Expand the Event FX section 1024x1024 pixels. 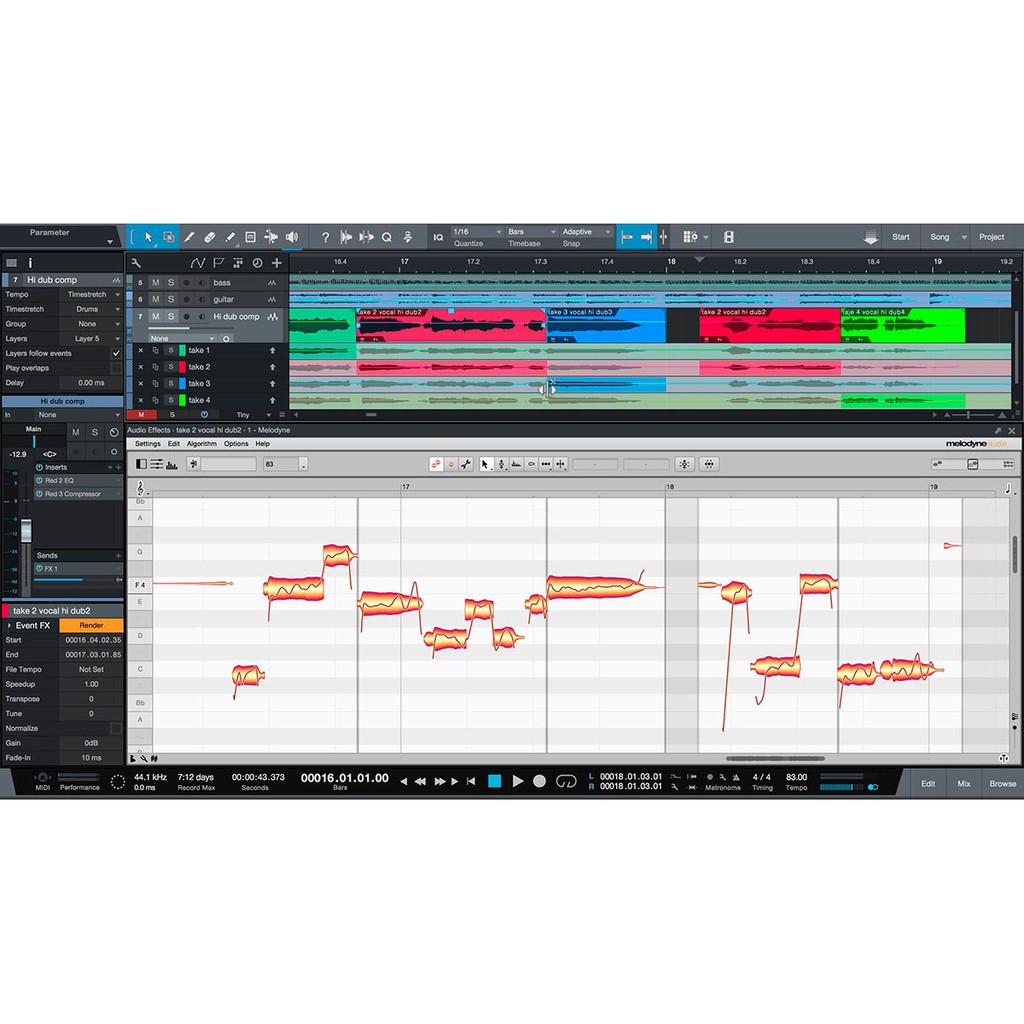point(9,626)
